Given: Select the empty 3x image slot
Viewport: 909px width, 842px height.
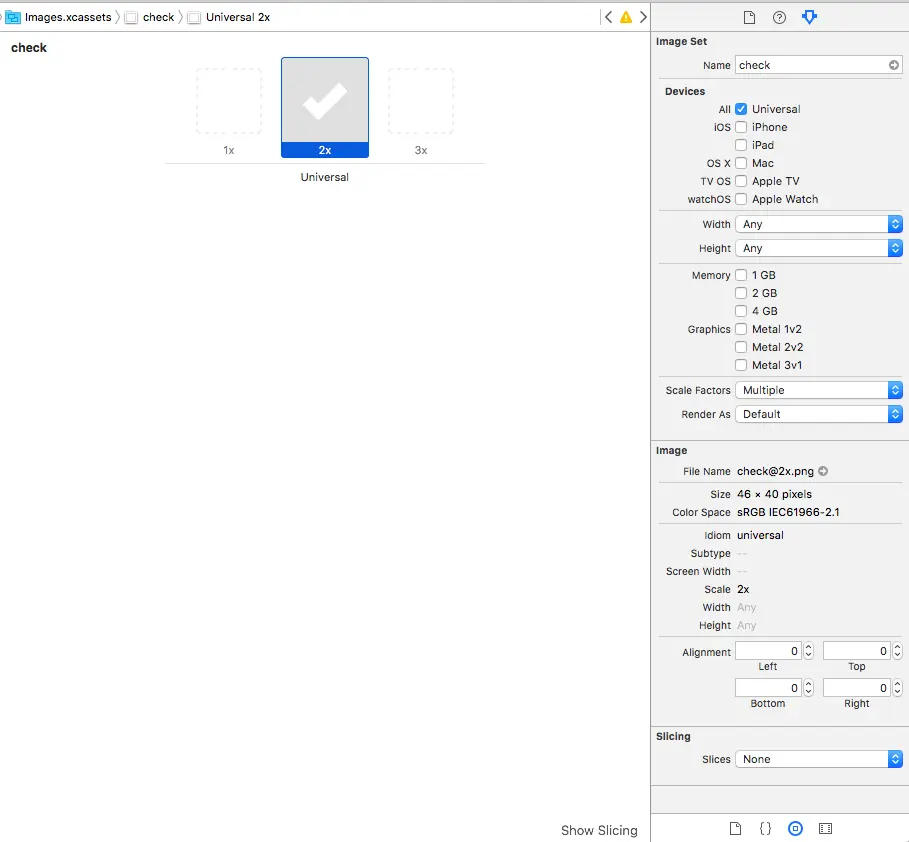Looking at the screenshot, I should point(421,101).
